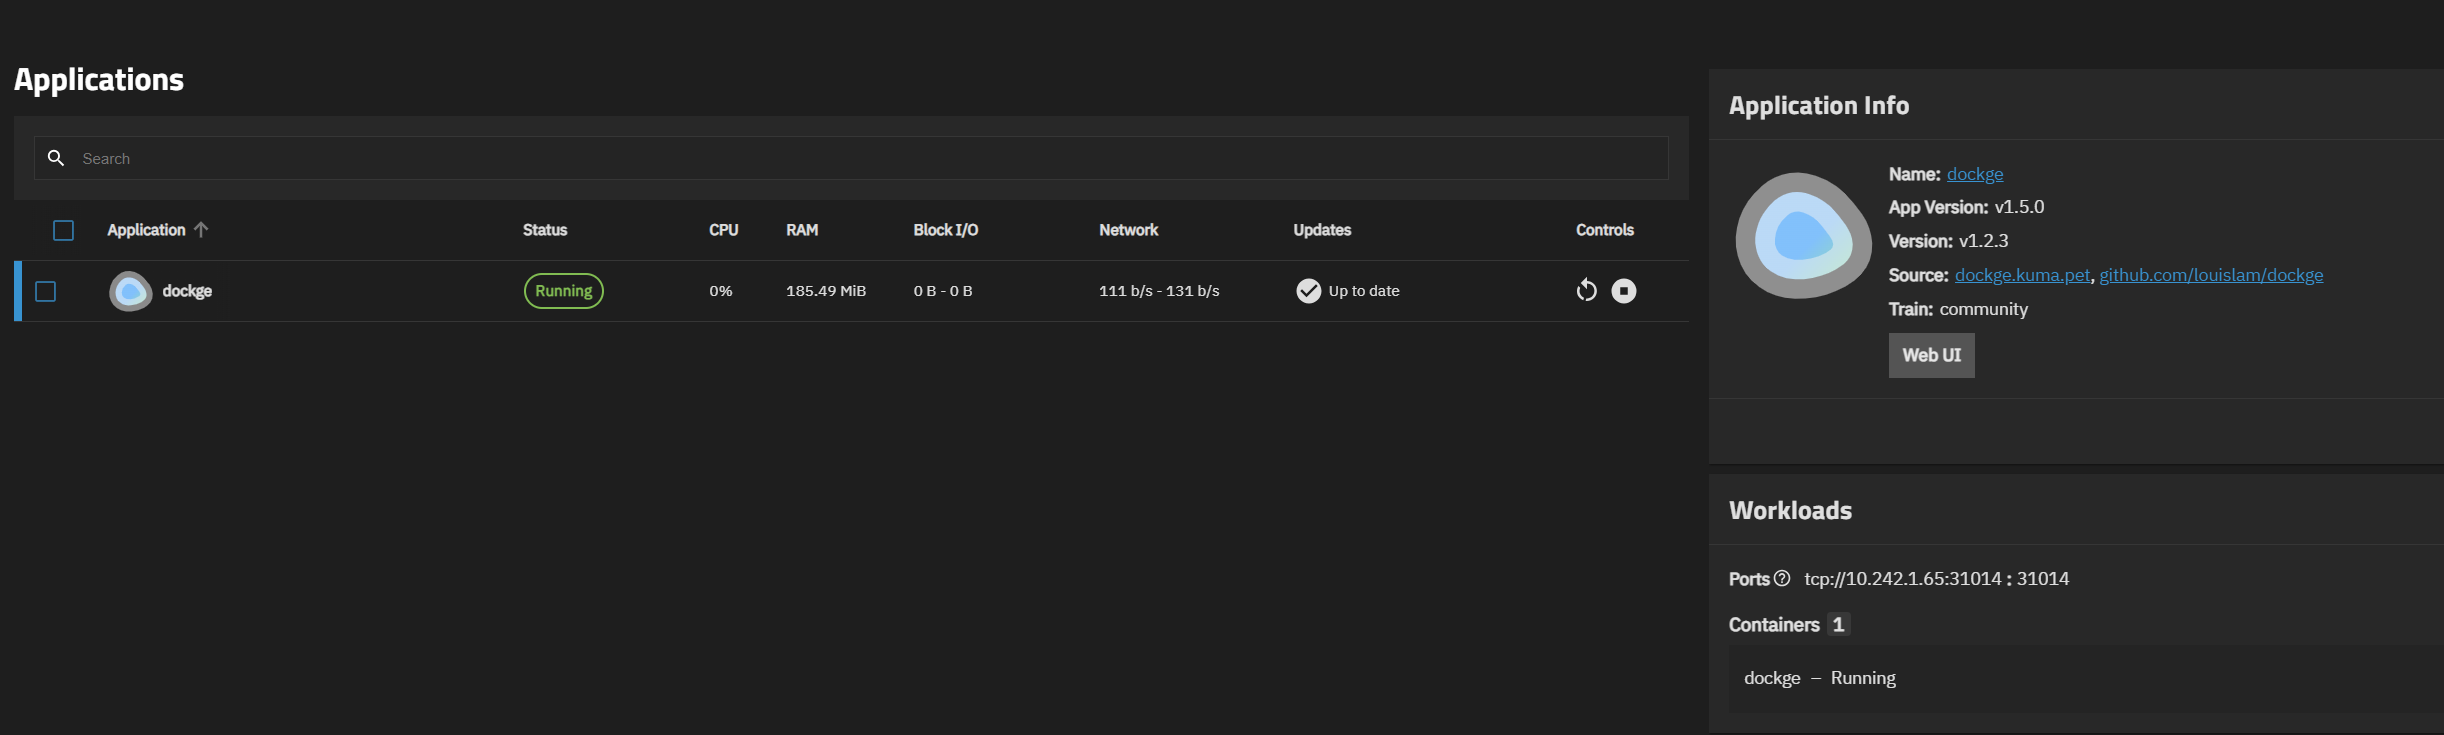Click the dockge app icon in table row

pyautogui.click(x=130, y=291)
